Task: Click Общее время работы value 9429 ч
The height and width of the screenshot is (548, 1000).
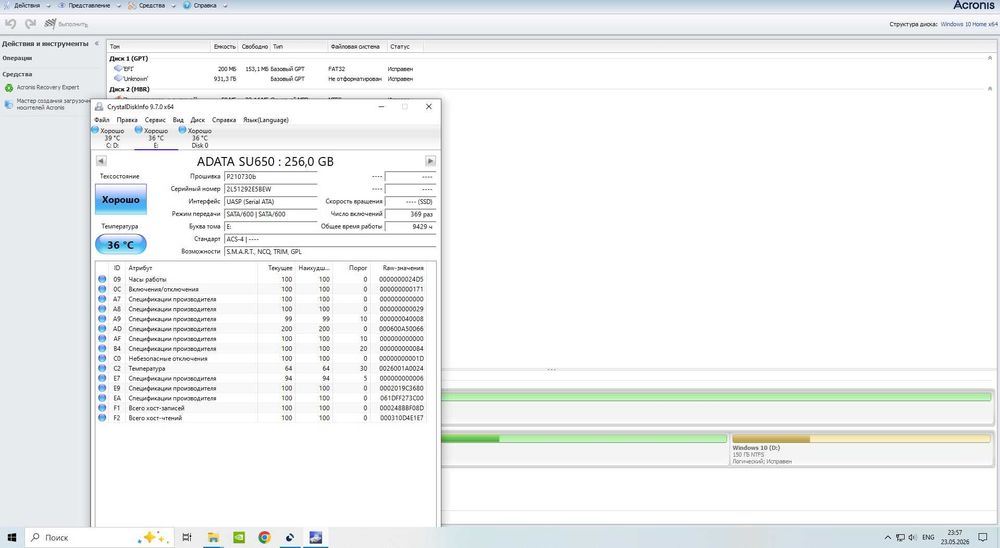Action: (410, 226)
